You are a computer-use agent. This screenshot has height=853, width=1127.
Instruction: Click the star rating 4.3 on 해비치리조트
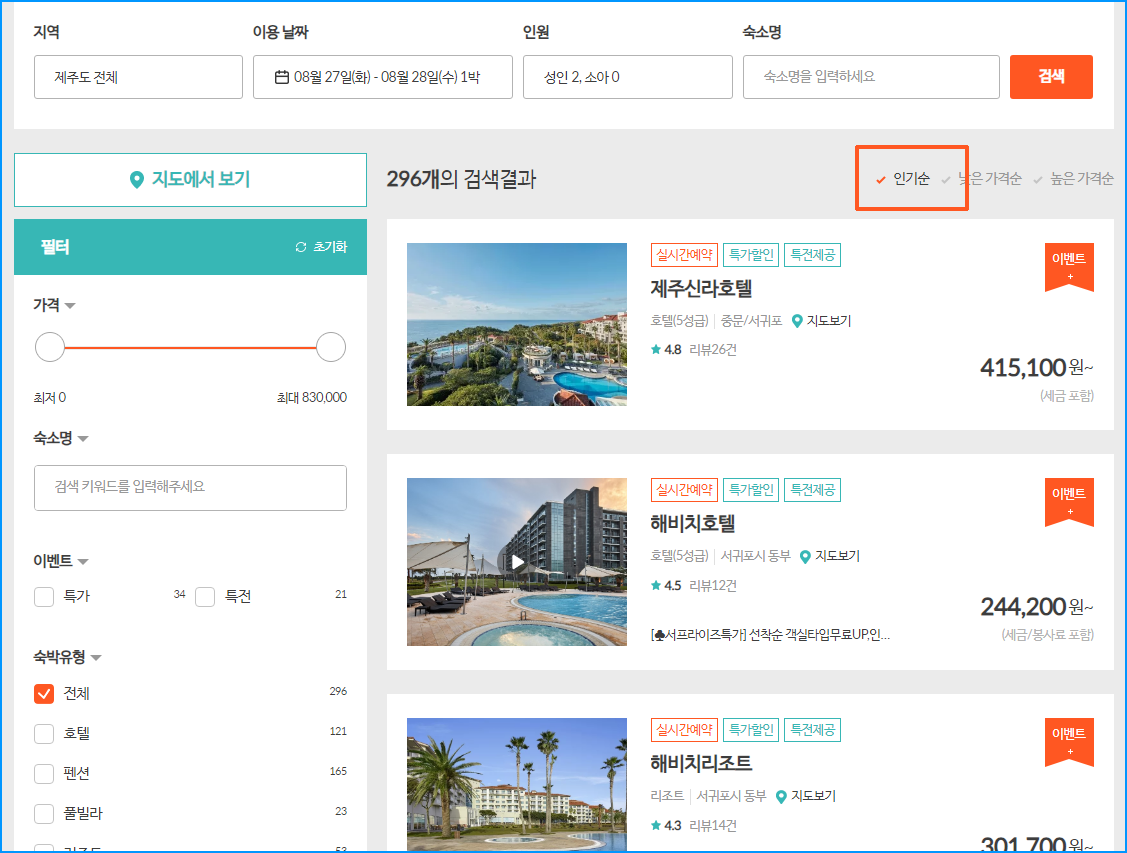tap(666, 826)
